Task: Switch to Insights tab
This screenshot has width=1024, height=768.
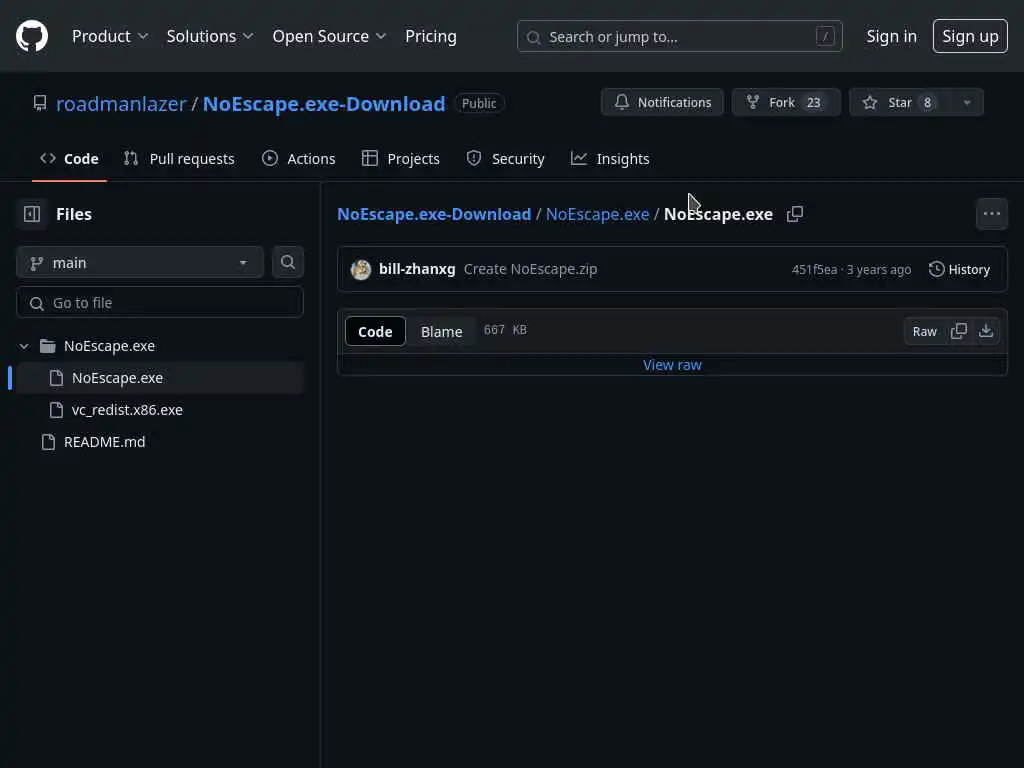Action: tap(610, 159)
